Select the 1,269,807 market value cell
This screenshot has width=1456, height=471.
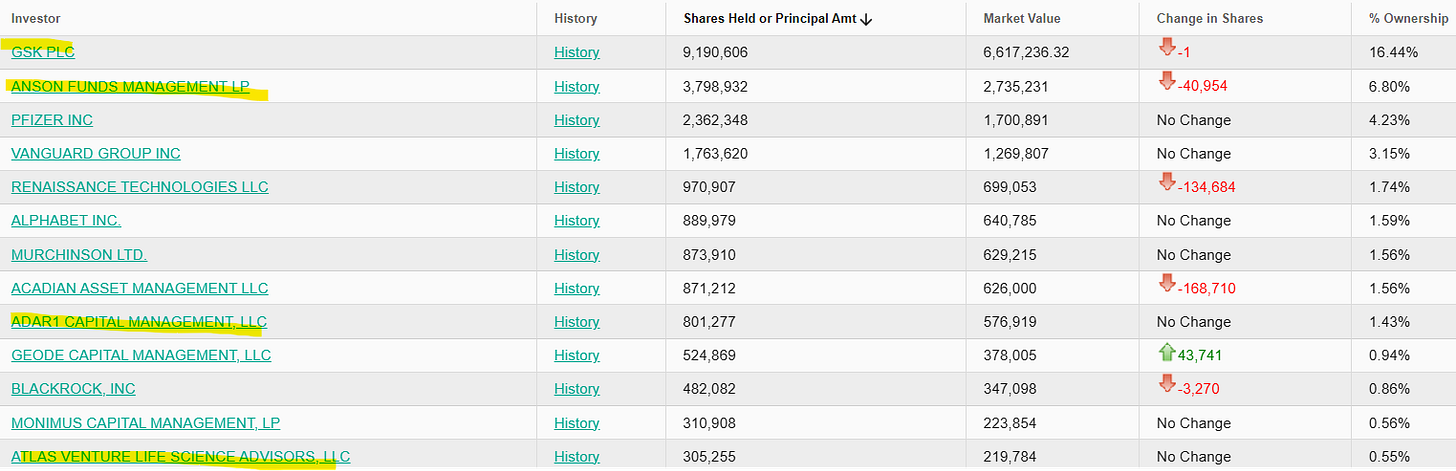coord(1016,153)
